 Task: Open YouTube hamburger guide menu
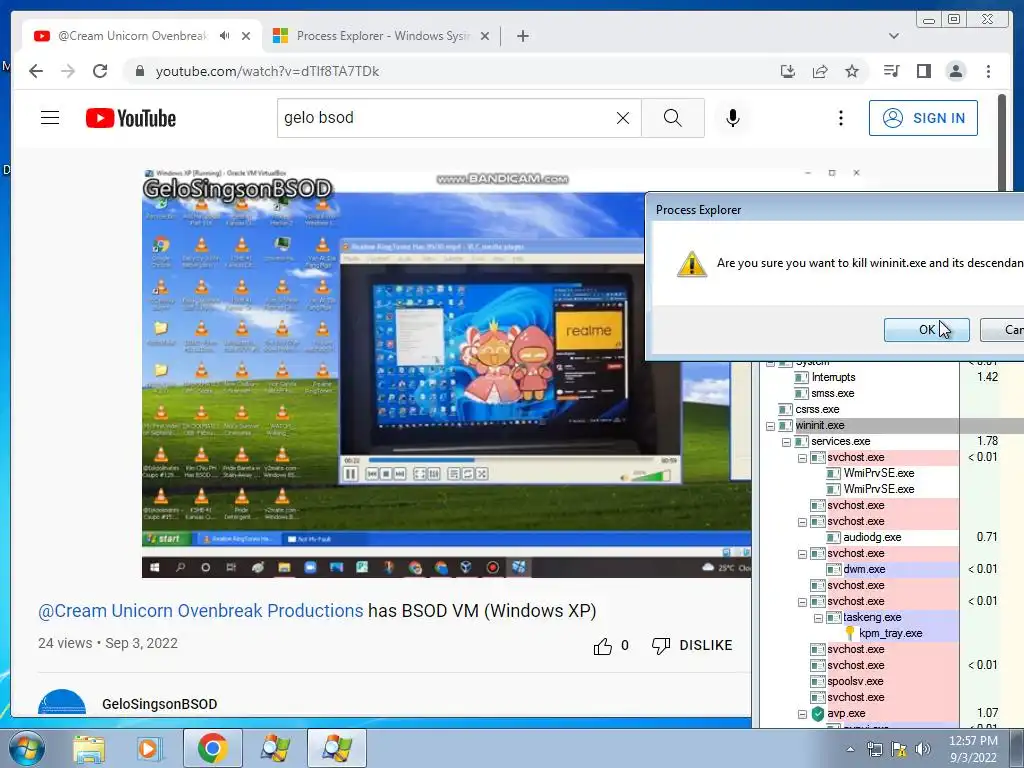click(50, 118)
